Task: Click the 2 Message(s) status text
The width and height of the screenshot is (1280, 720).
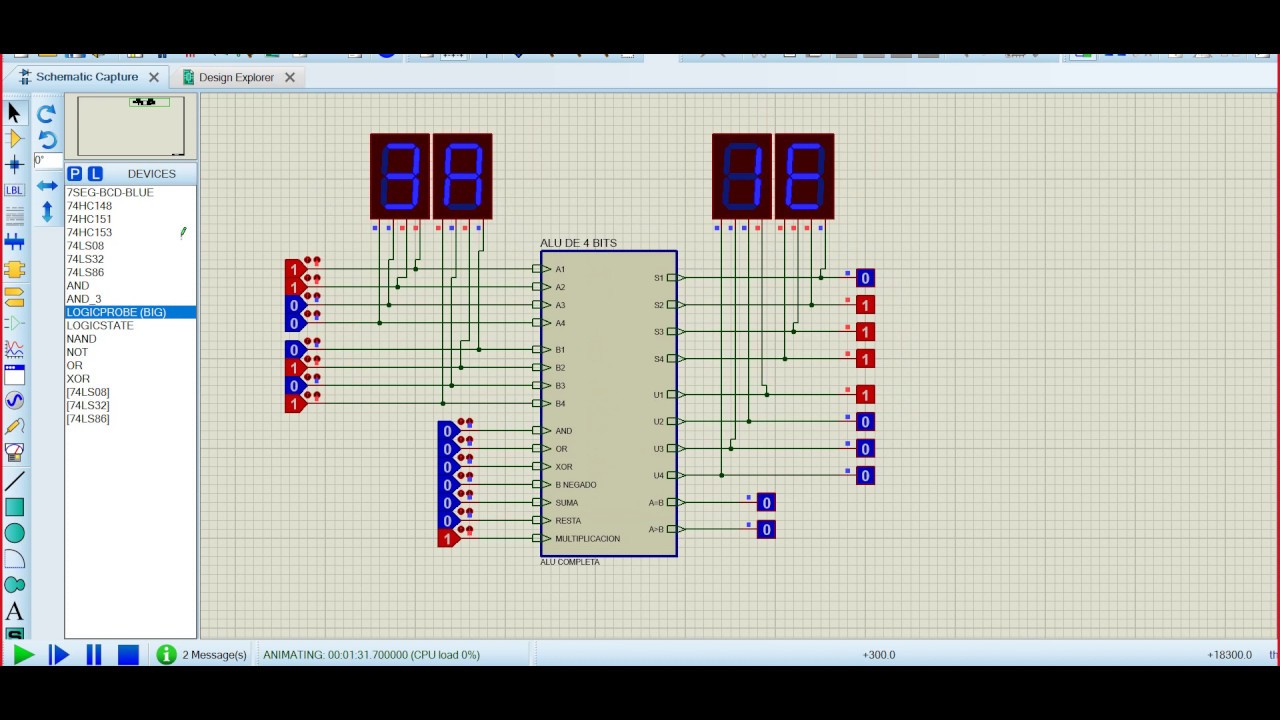Action: click(x=214, y=655)
